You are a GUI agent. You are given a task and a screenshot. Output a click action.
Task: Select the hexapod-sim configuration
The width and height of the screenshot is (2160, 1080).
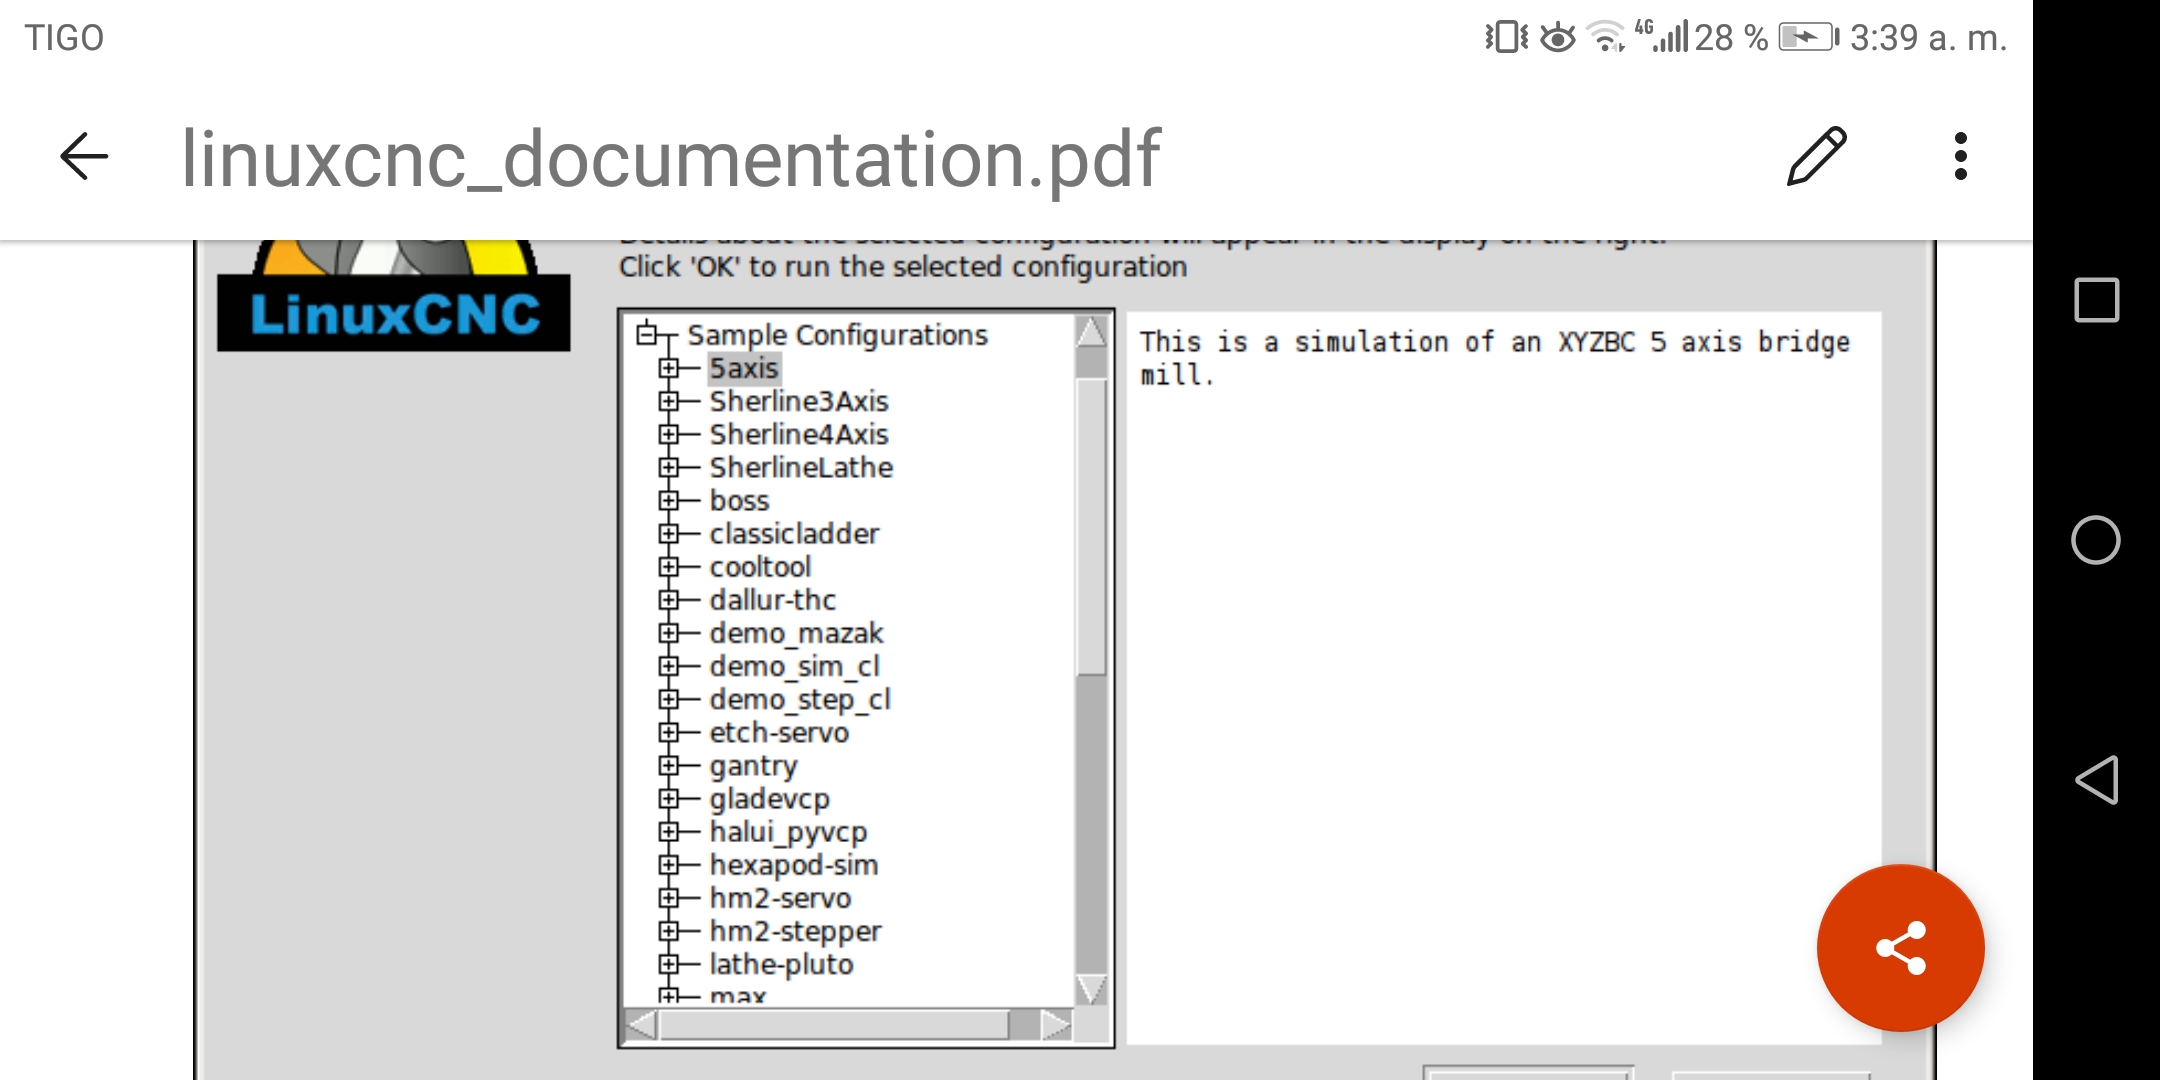(794, 864)
